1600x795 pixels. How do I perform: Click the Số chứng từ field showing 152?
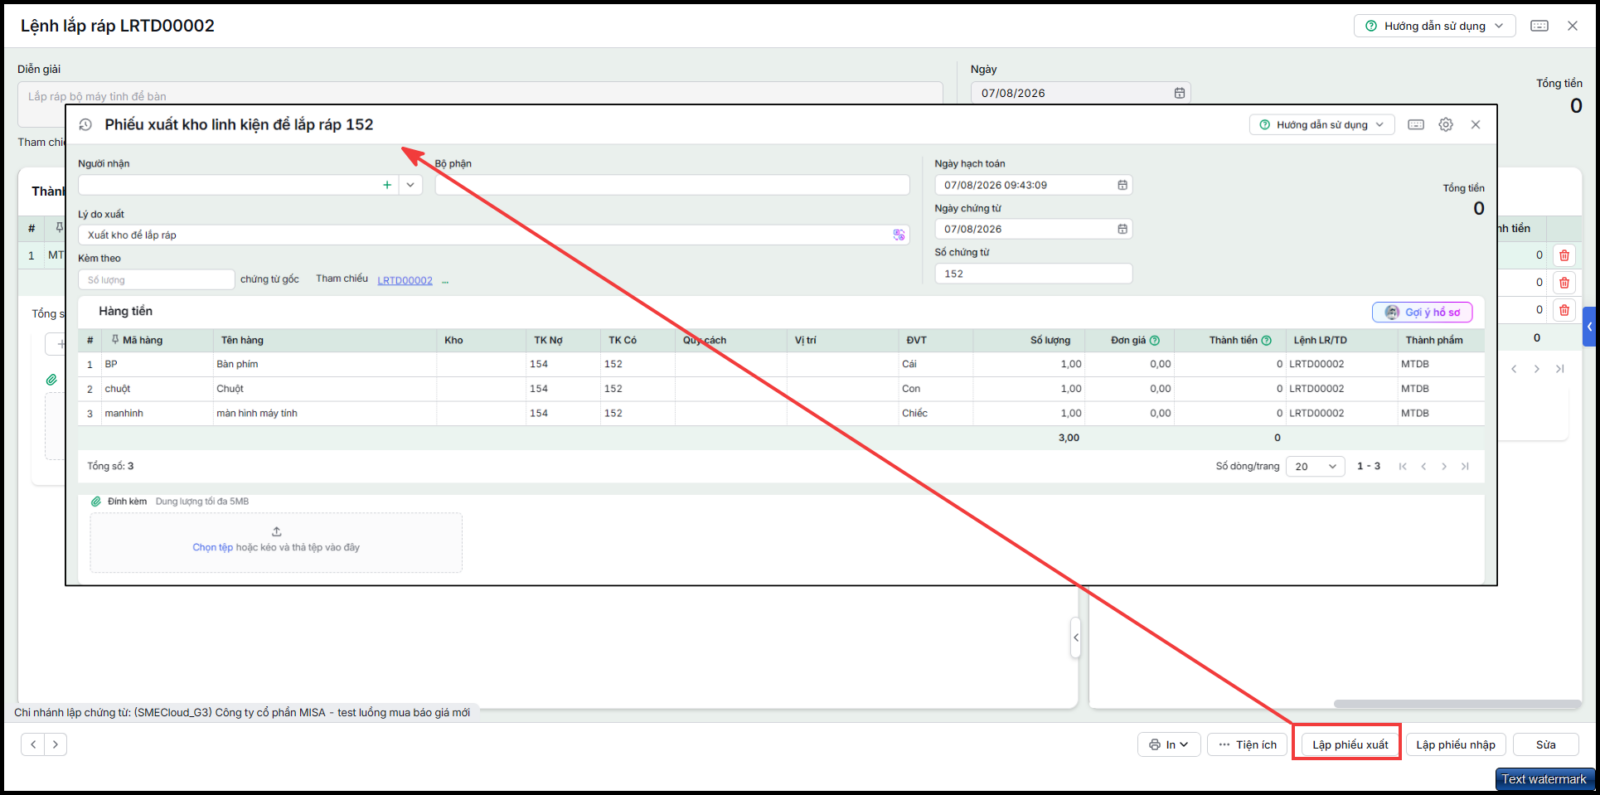pos(1033,274)
